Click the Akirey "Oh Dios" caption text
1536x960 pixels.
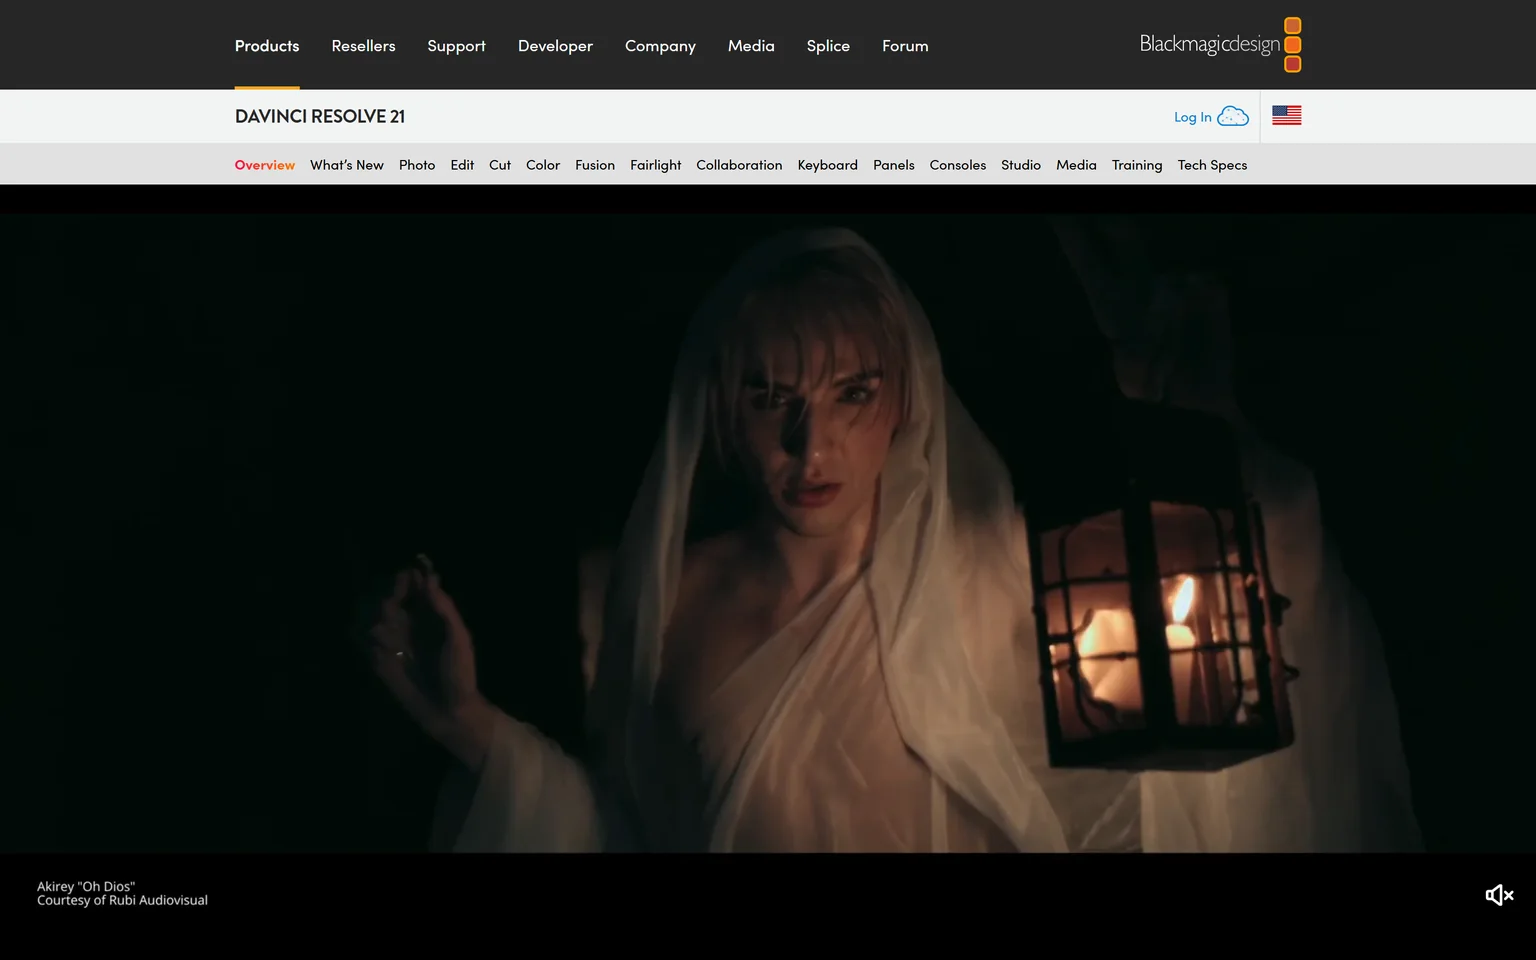click(86, 886)
